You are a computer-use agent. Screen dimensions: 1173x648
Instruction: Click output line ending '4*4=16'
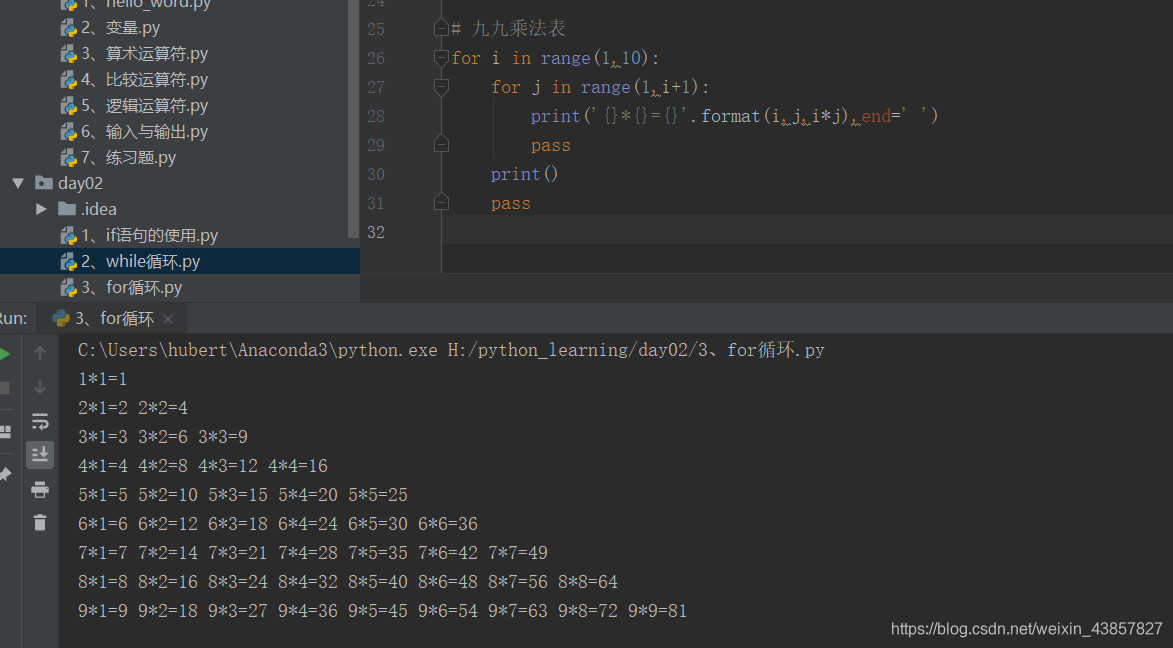pyautogui.click(x=203, y=466)
